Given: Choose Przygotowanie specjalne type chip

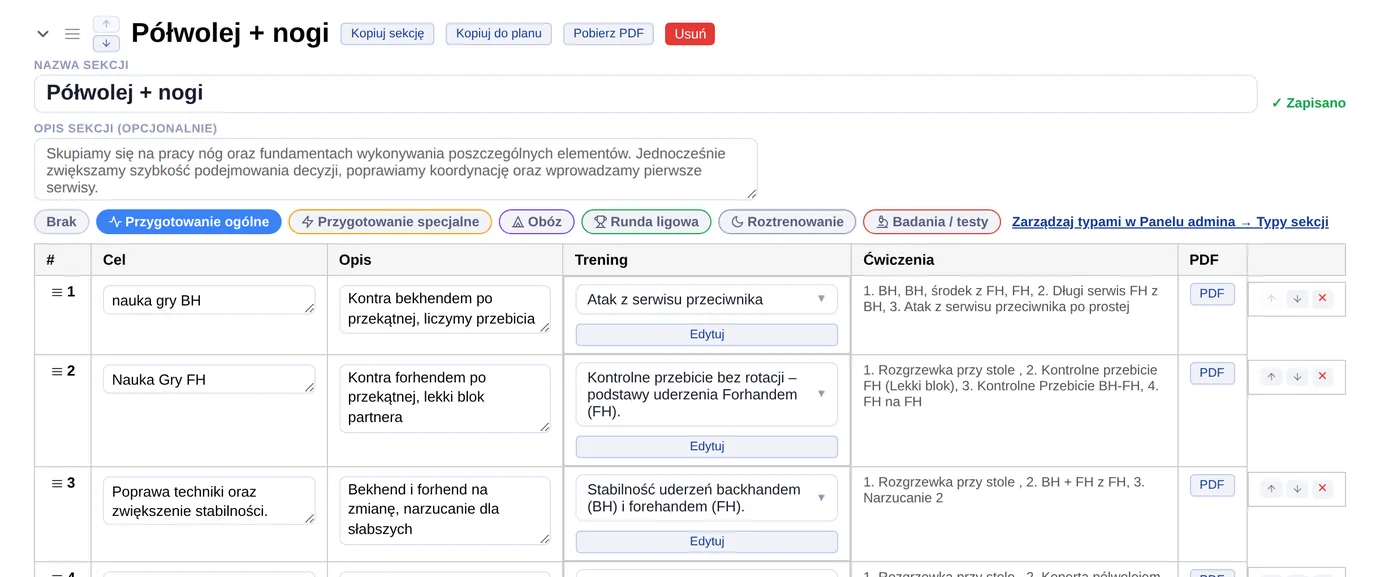Looking at the screenshot, I should (390, 222).
